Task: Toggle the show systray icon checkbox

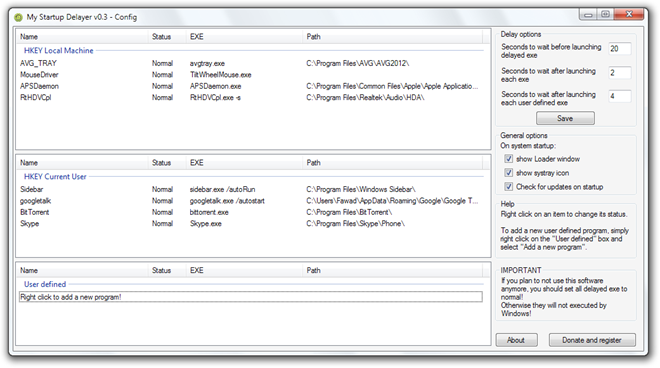Action: pos(508,173)
